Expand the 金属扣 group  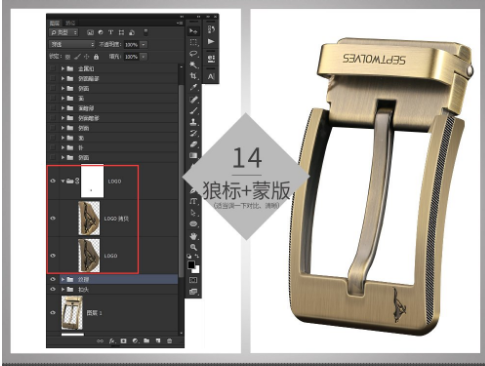click(x=63, y=69)
